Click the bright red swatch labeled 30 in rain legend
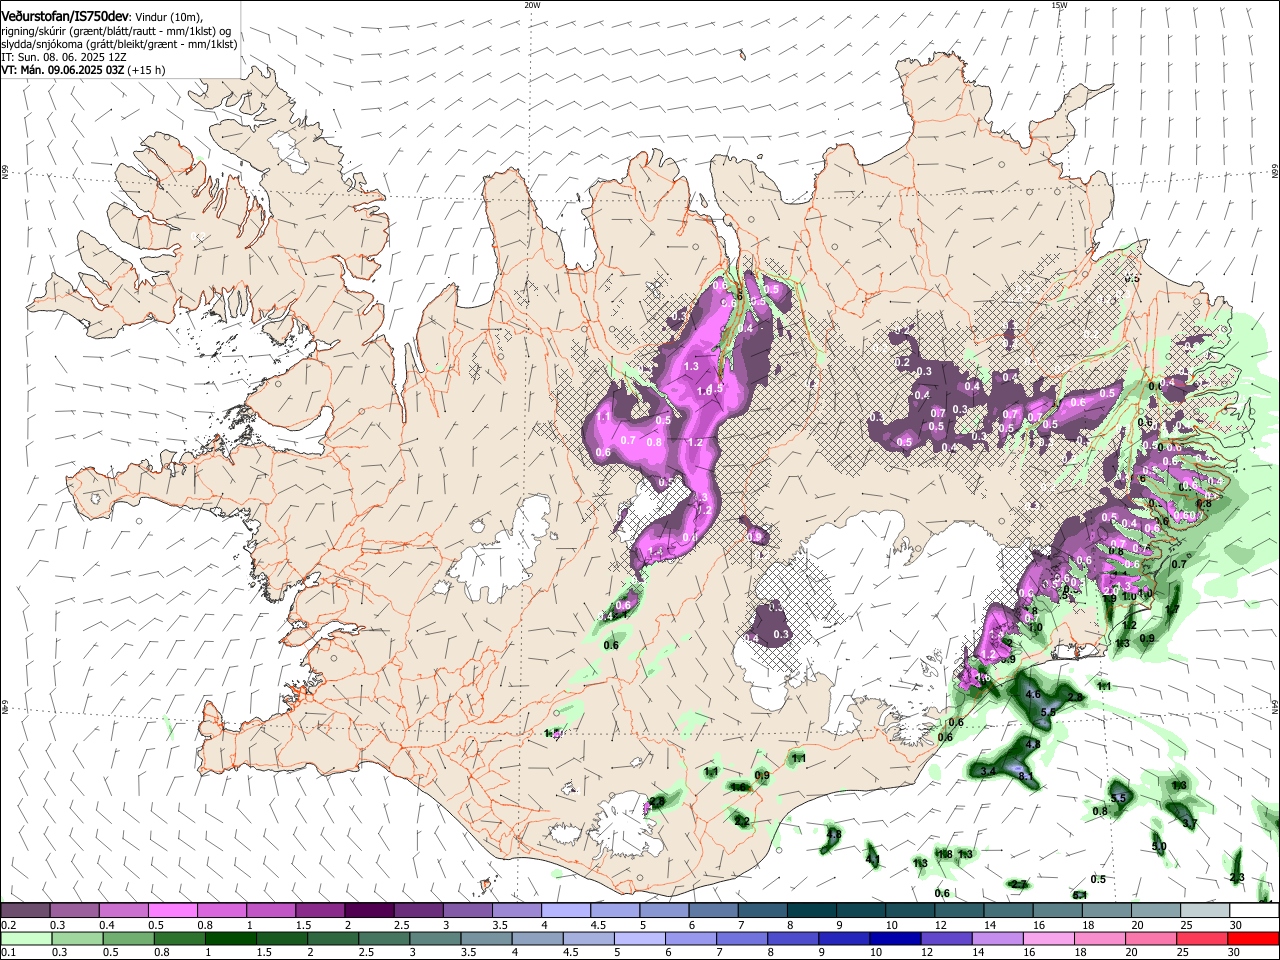 tap(1252, 939)
